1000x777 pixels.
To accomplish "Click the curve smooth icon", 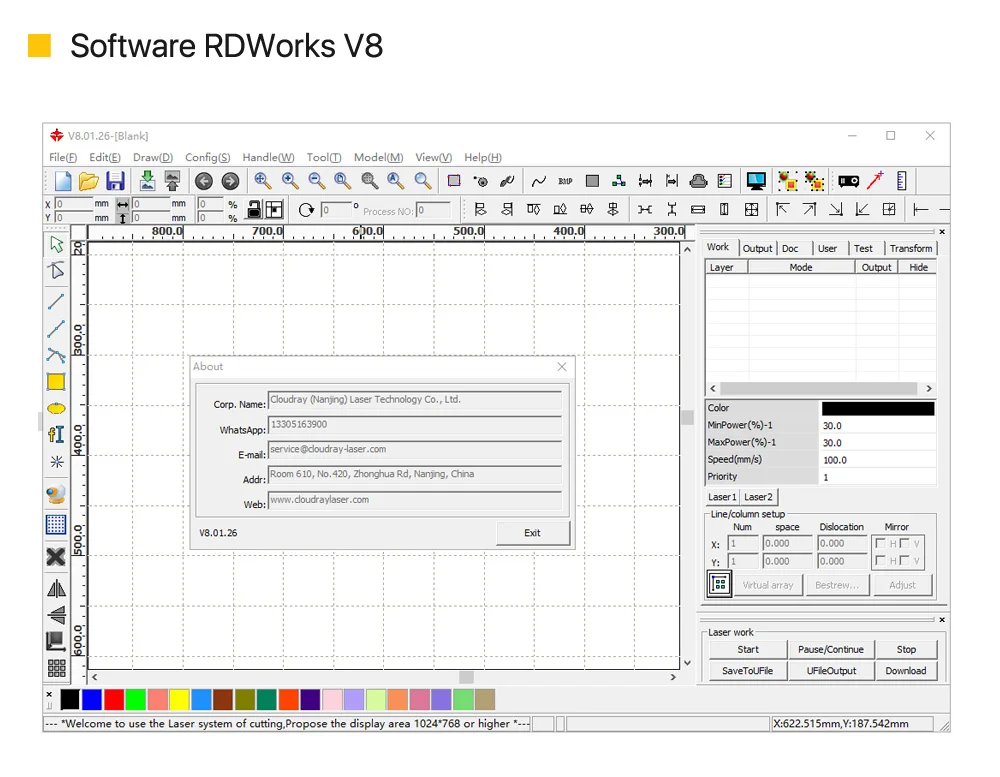I will (x=538, y=181).
